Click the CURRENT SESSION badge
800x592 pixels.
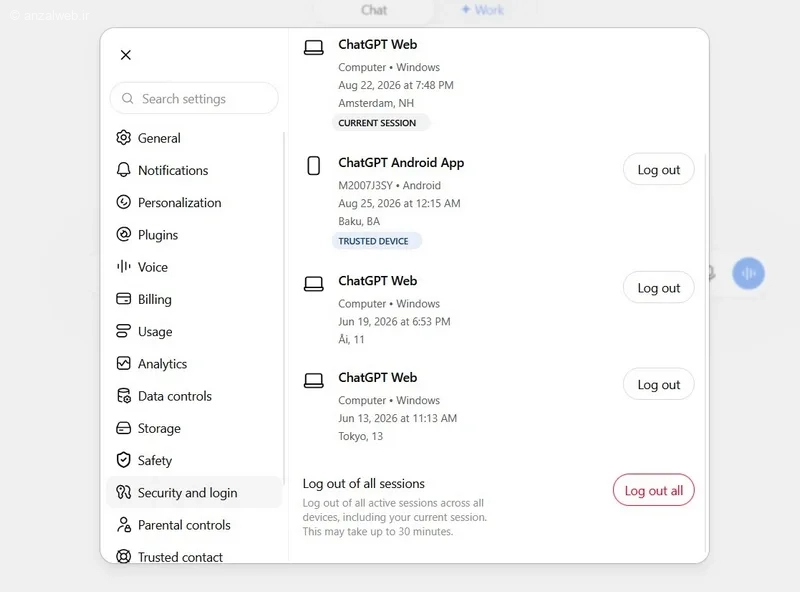[380, 122]
